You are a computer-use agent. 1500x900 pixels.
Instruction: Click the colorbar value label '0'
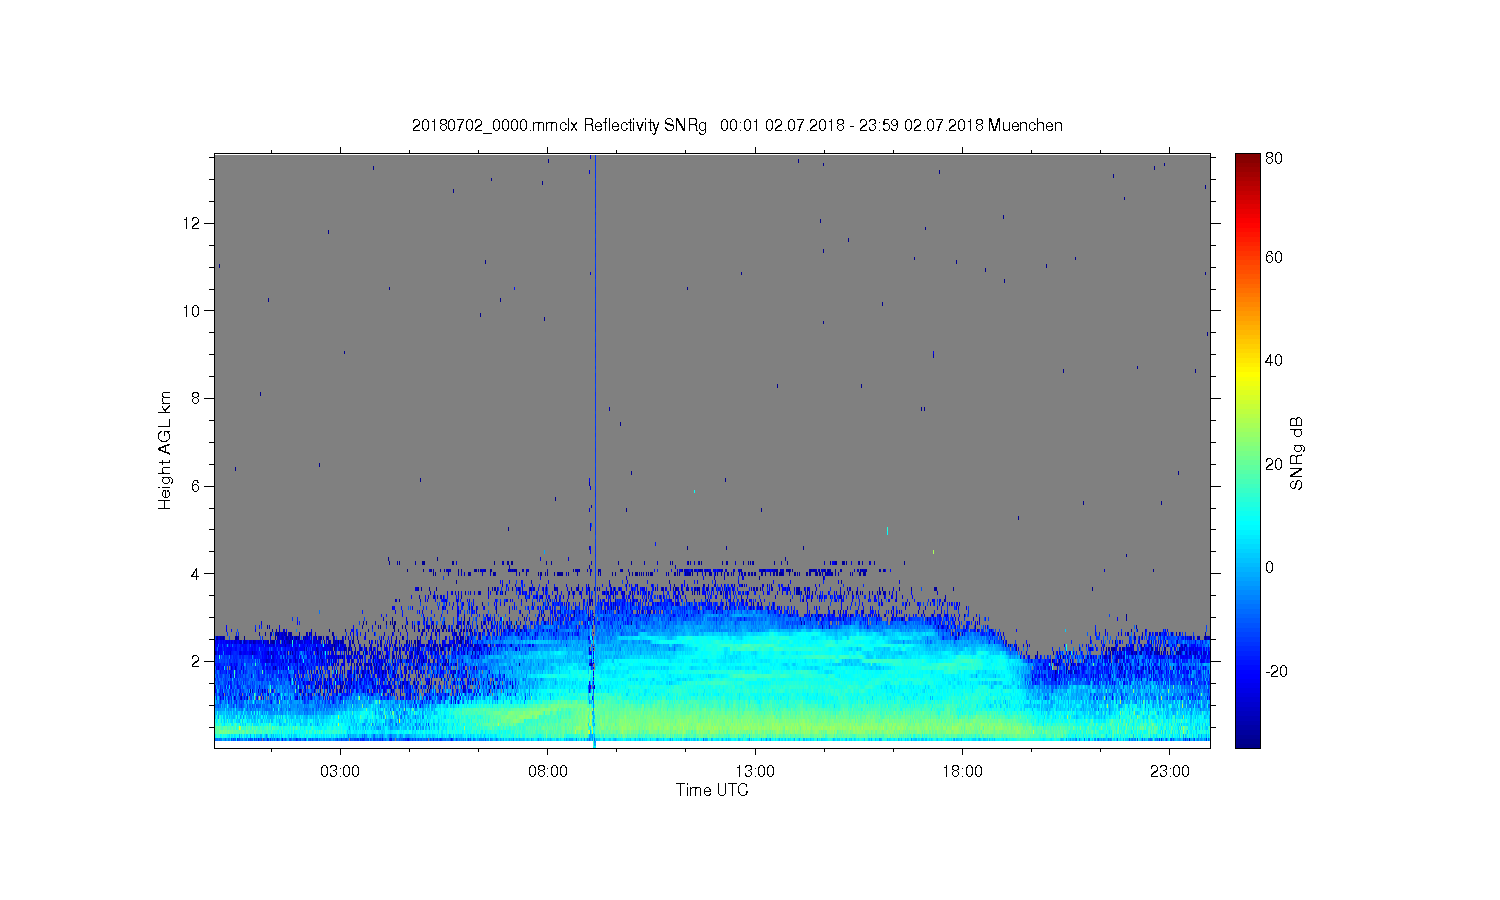pyautogui.click(x=1270, y=567)
